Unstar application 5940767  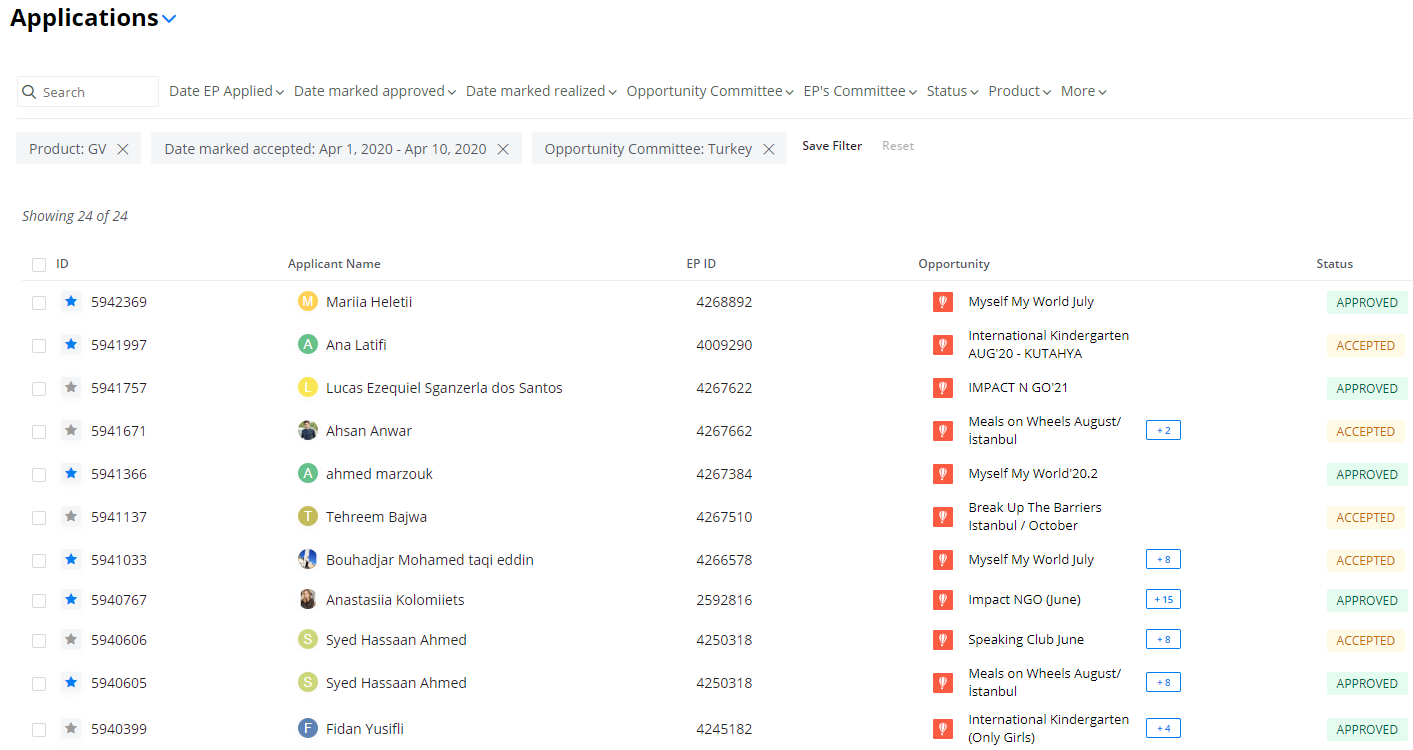(71, 599)
